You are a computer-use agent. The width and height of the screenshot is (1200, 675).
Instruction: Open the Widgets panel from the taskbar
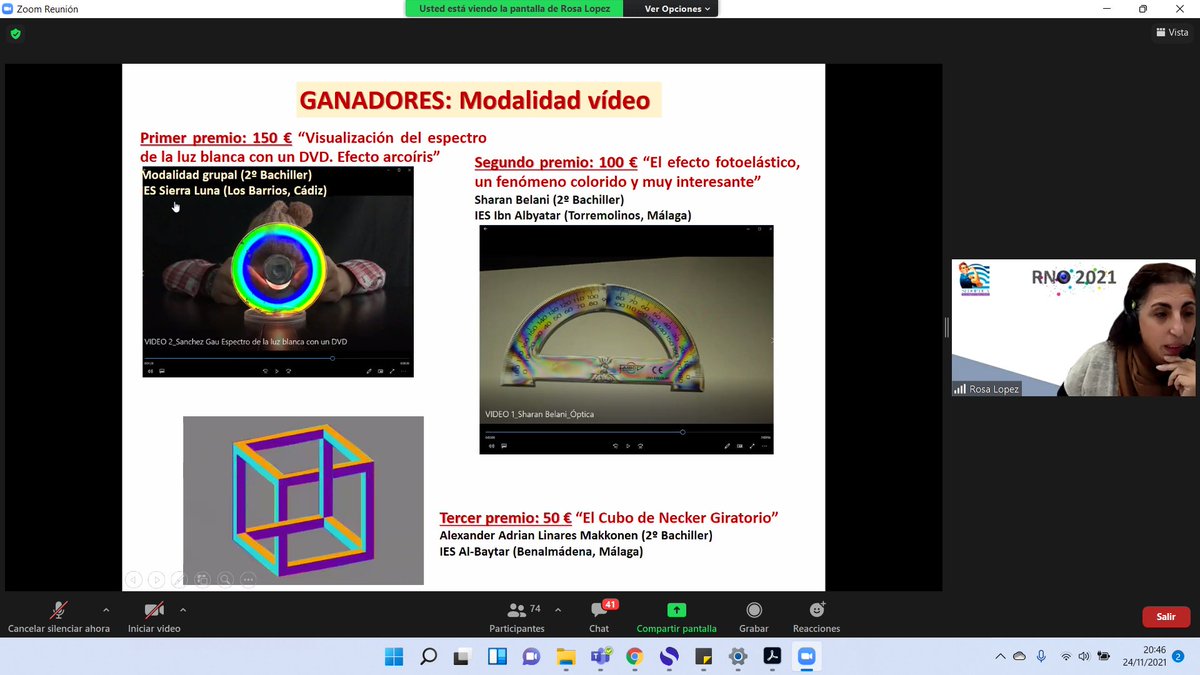click(496, 656)
